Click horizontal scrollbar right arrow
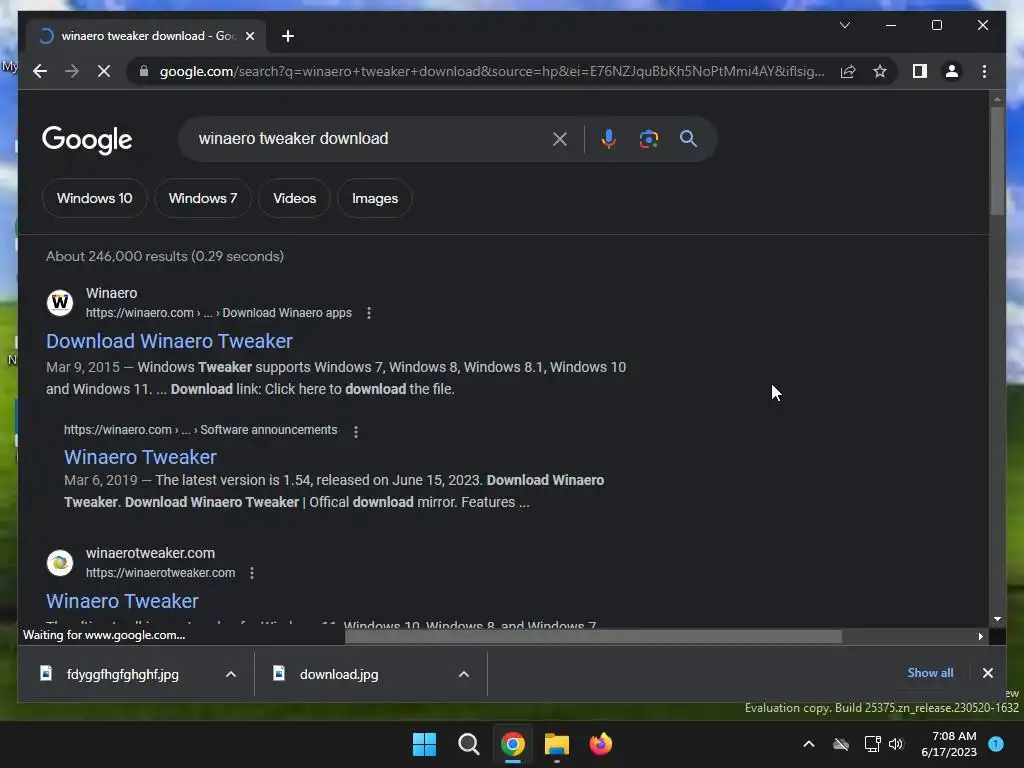 981,636
